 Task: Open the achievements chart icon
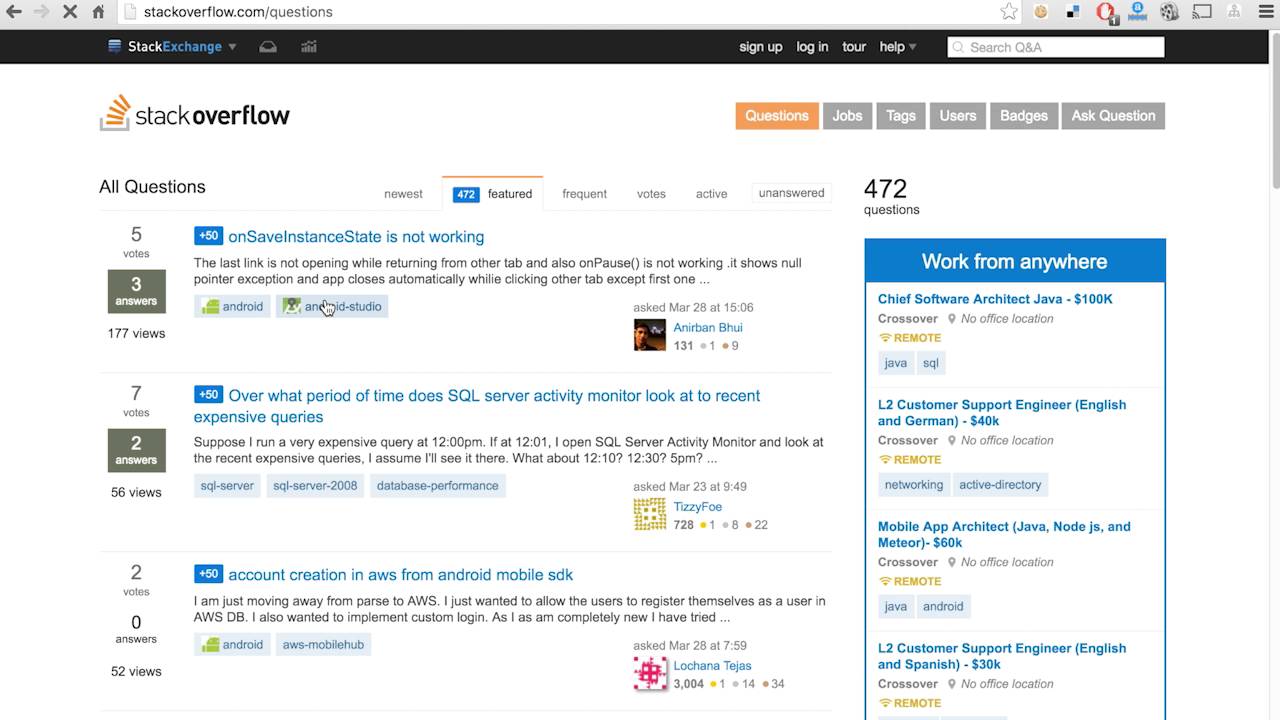(309, 47)
